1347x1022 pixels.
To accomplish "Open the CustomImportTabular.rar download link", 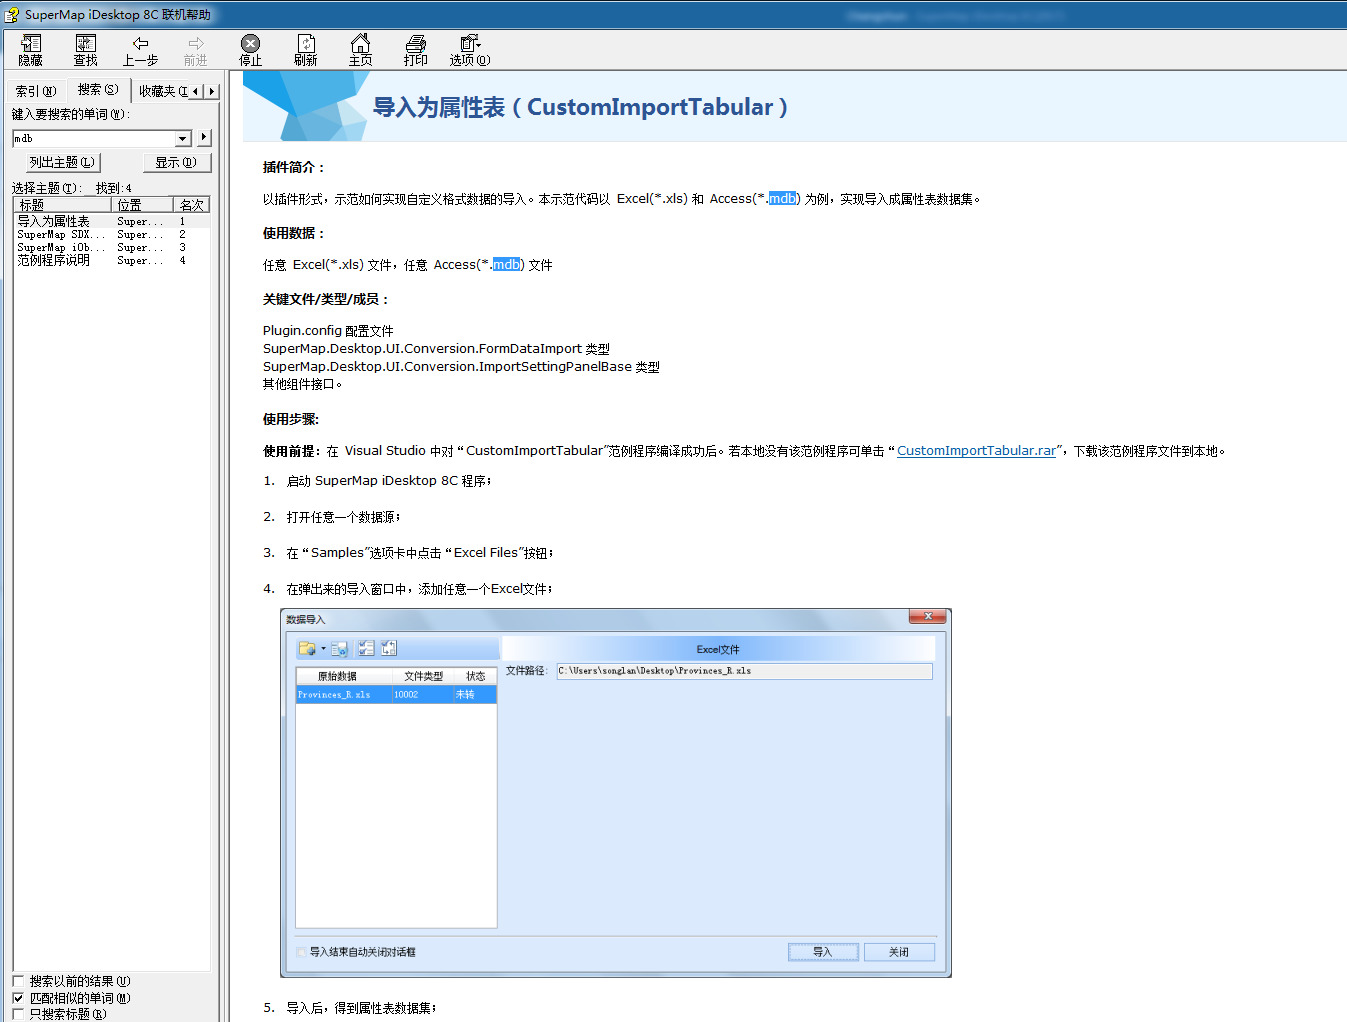I will 976,451.
